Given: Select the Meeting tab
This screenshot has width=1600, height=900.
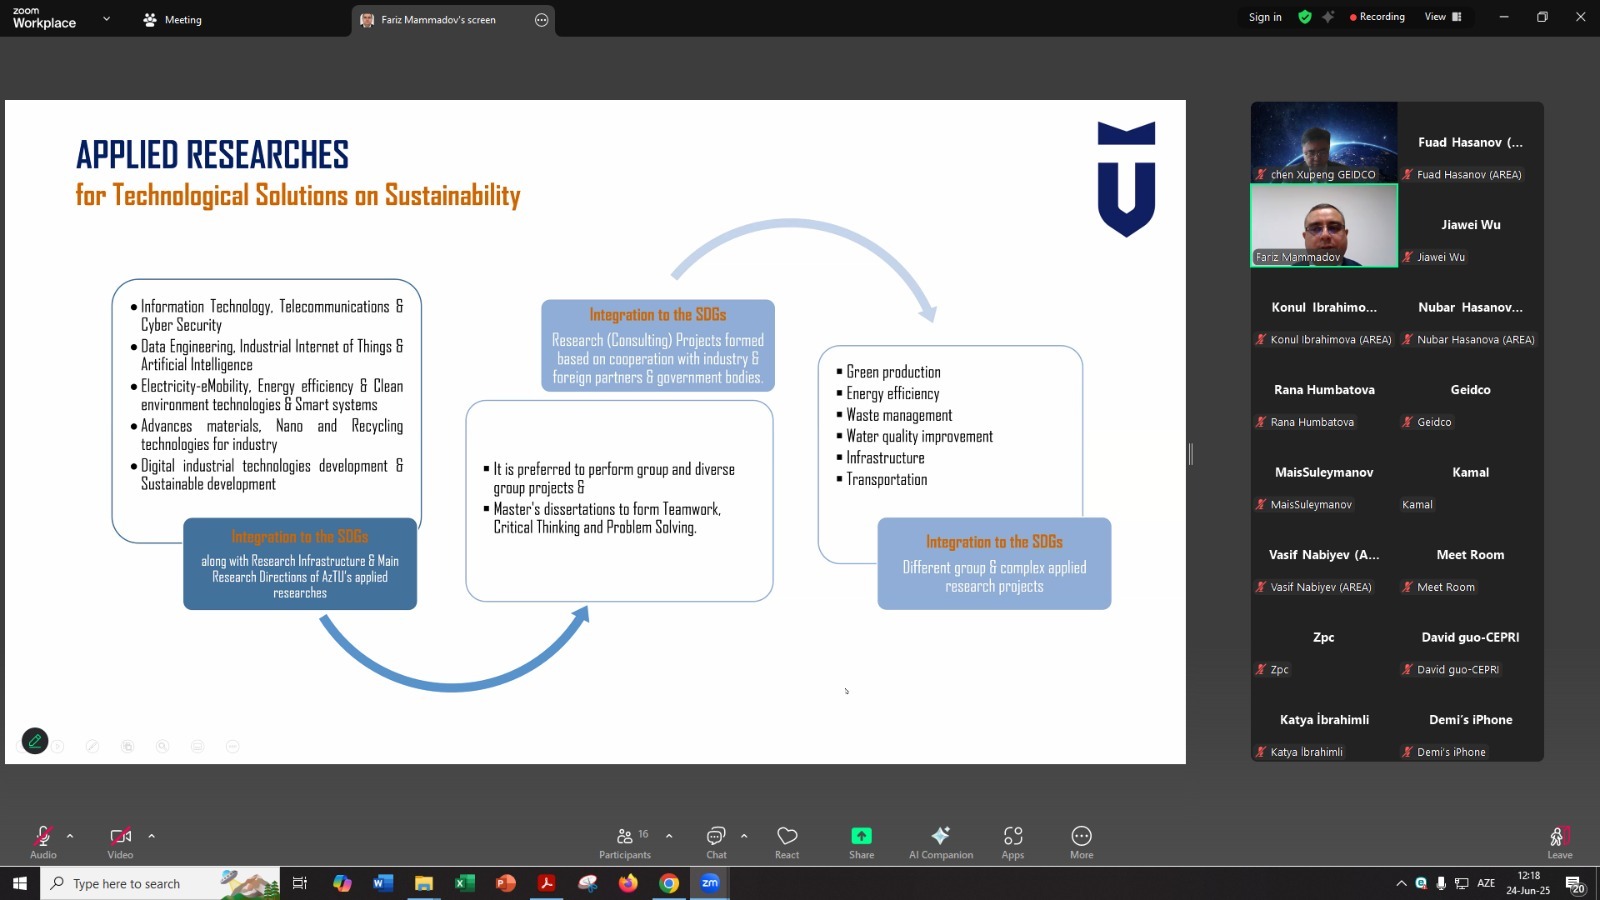Looking at the screenshot, I should tap(173, 20).
